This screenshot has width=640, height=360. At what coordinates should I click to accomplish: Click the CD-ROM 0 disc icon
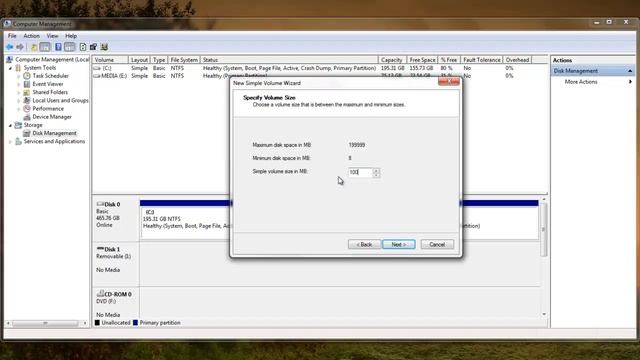point(100,293)
